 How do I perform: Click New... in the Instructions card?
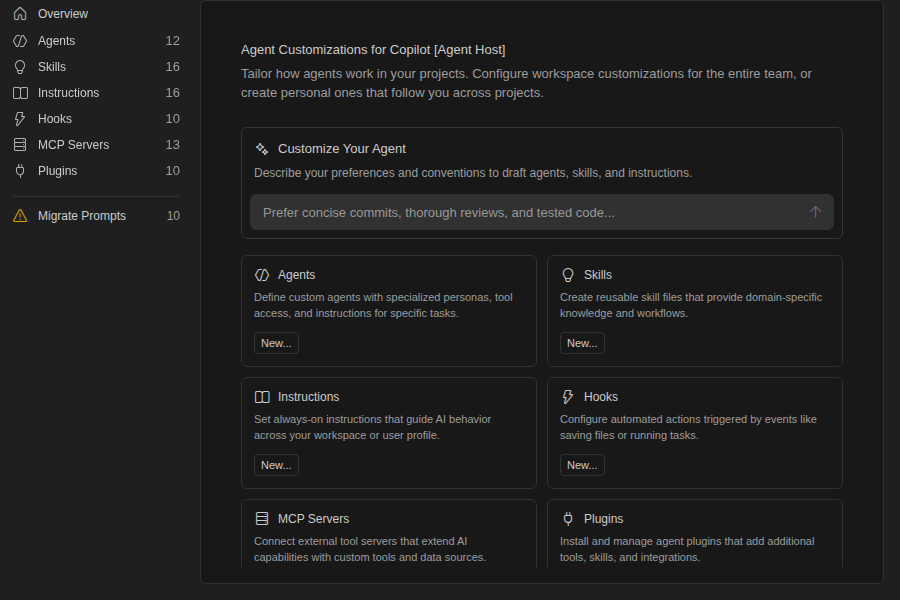pyautogui.click(x=276, y=465)
